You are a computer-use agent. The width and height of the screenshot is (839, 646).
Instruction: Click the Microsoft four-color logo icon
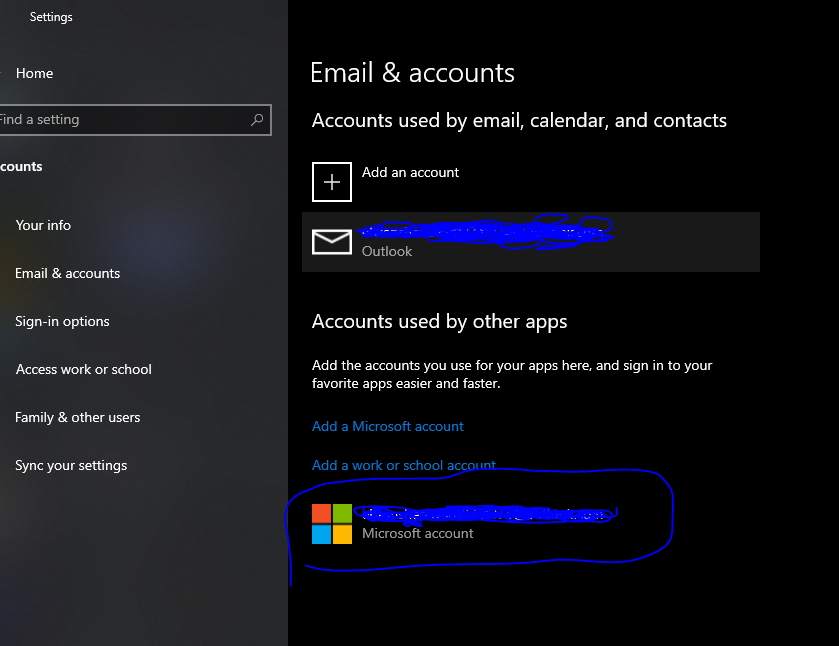point(332,524)
